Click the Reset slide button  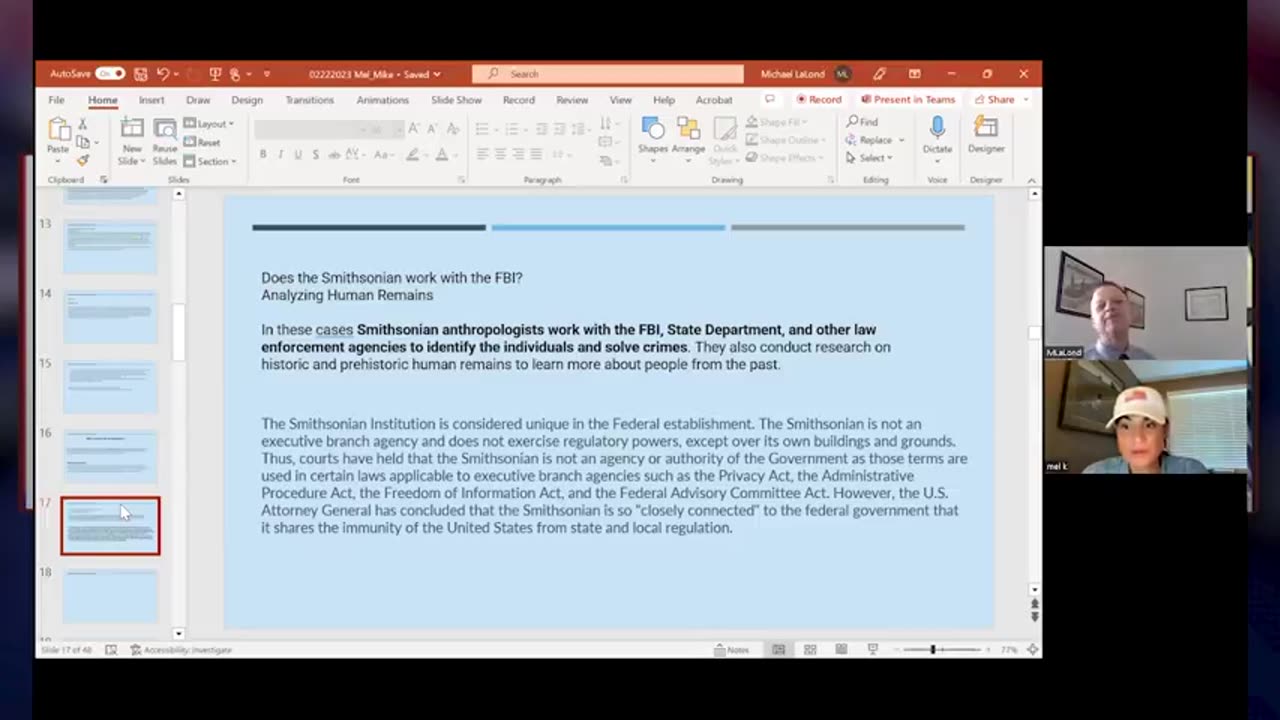tap(203, 143)
